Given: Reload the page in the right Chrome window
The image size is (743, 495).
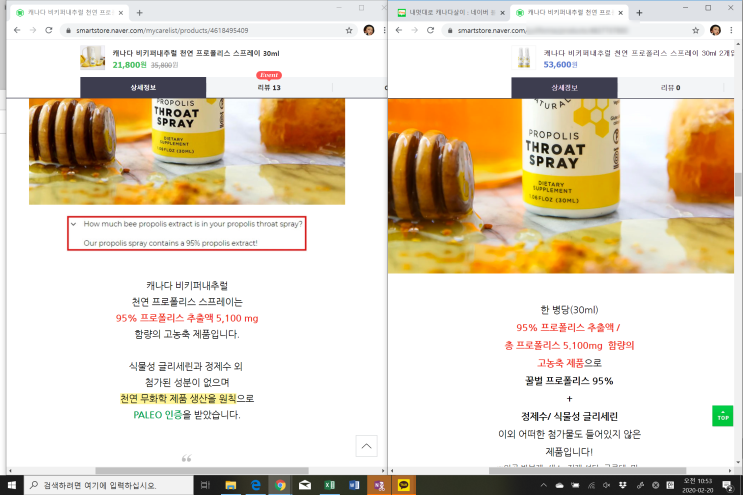Looking at the screenshot, I should [430, 30].
